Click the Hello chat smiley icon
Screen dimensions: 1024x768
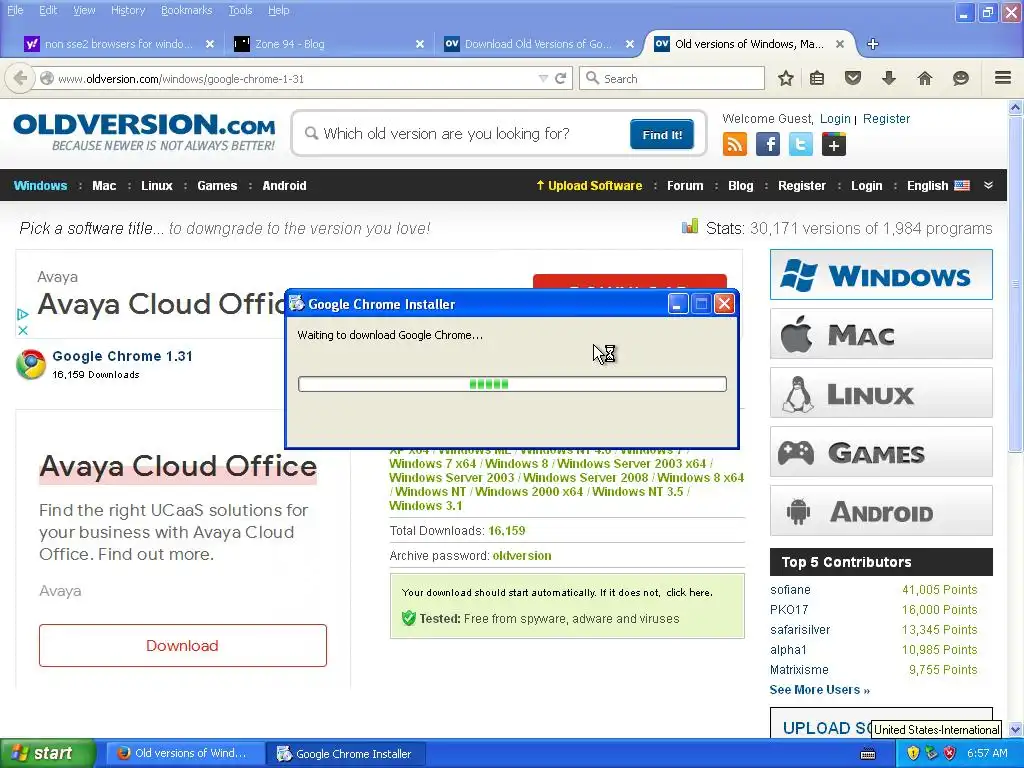tap(961, 78)
